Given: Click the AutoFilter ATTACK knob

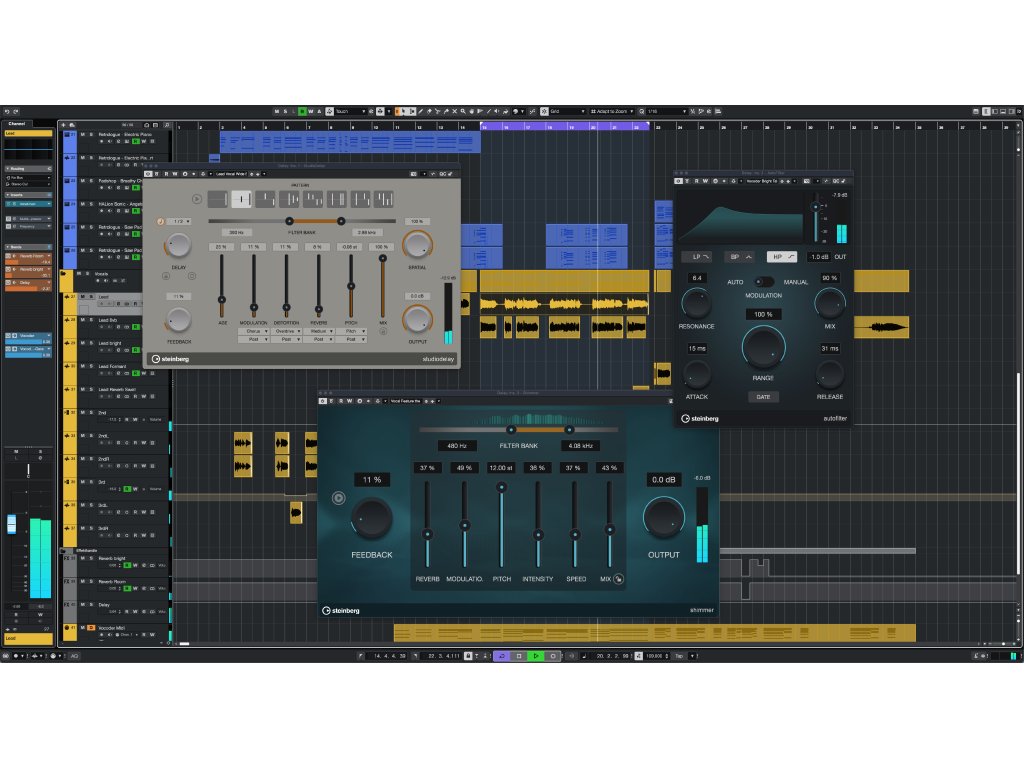Looking at the screenshot, I should 697,374.
